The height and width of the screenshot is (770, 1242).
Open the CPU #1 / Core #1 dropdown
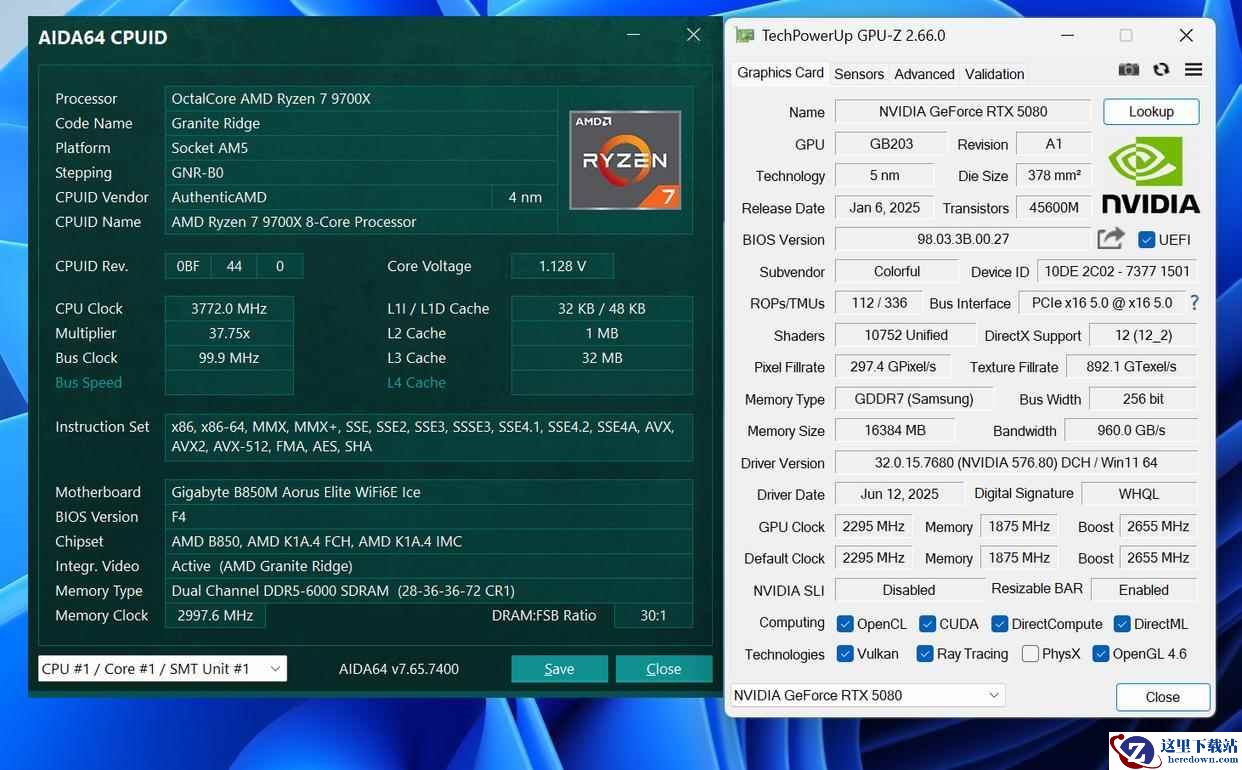pos(162,668)
